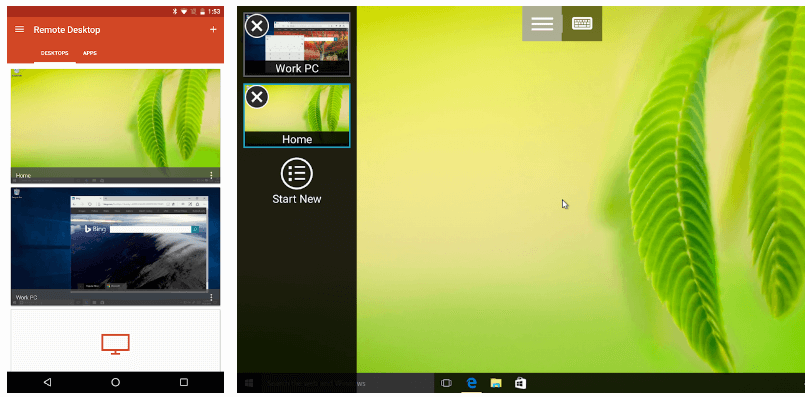This screenshot has height=397, width=805.
Task: Click the Bluetooth status bar icon
Action: click(x=175, y=11)
